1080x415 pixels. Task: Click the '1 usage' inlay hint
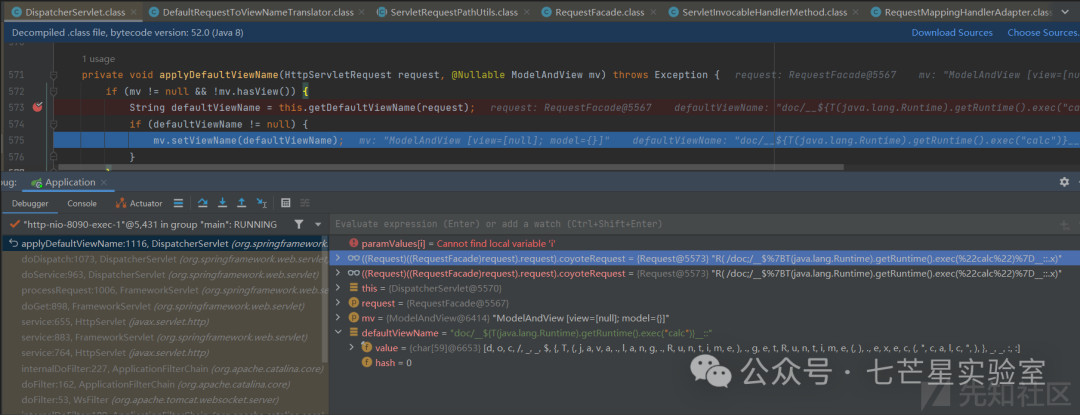pos(98,59)
